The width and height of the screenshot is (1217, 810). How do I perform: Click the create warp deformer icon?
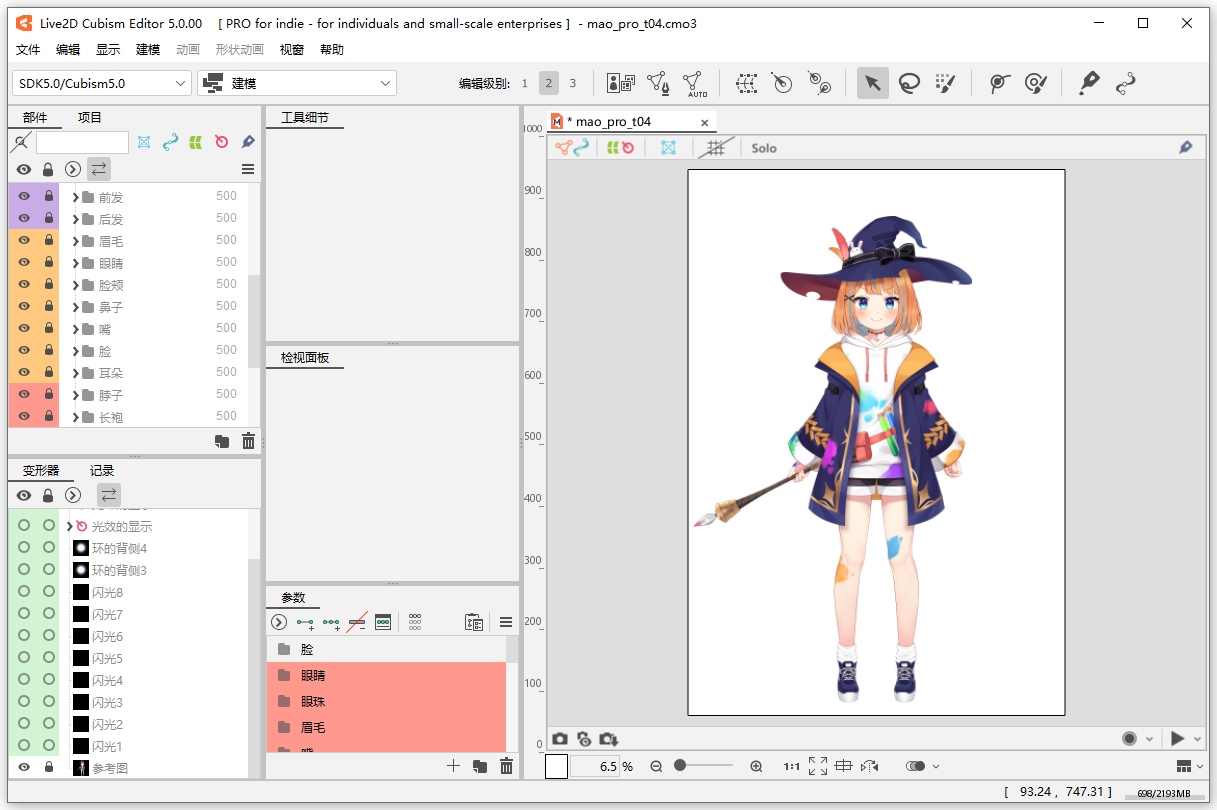(x=747, y=83)
